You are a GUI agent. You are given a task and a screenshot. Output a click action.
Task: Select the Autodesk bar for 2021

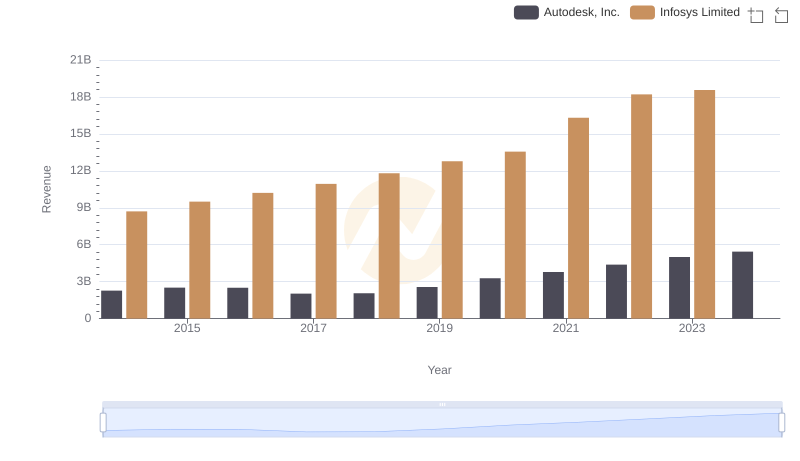[x=554, y=295]
